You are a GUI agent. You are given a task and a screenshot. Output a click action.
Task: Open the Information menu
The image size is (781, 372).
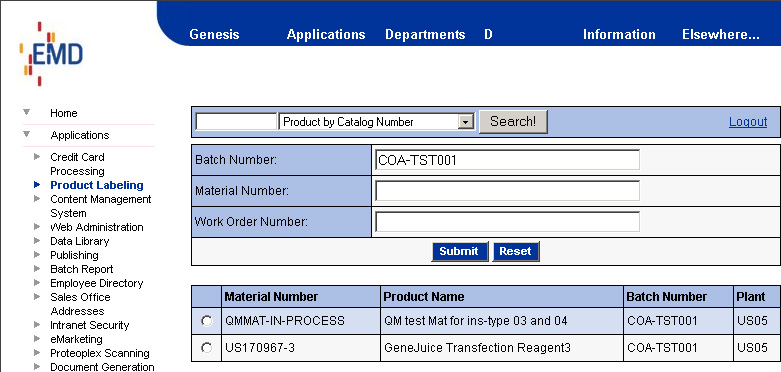(619, 34)
